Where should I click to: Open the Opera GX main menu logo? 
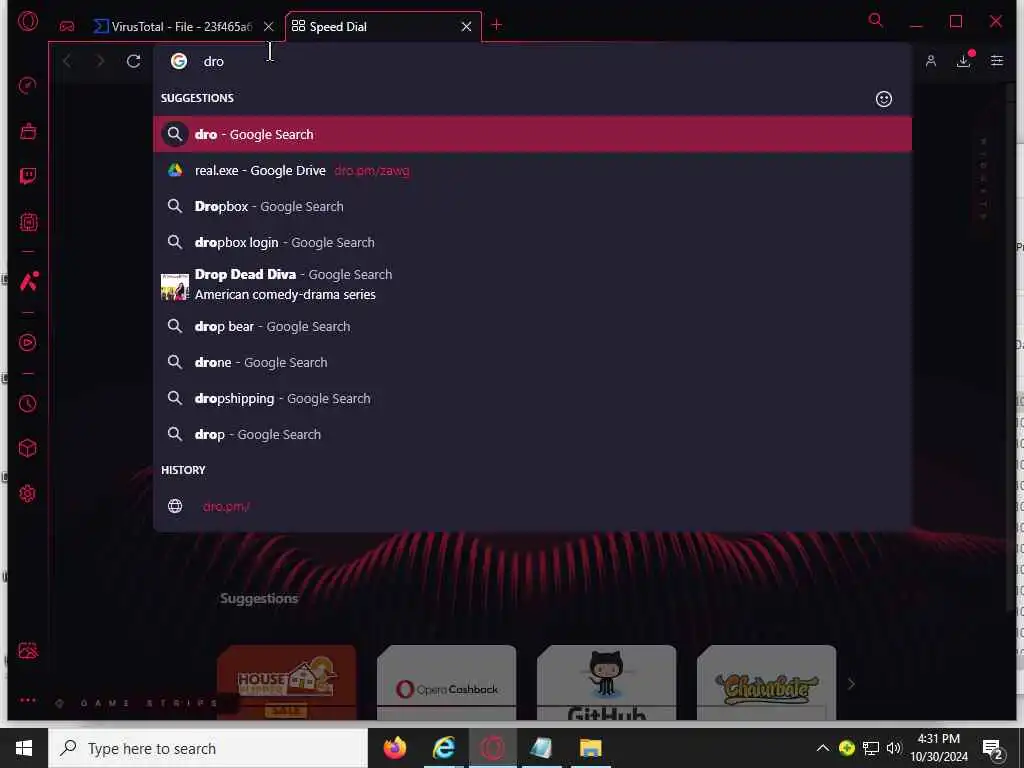[x=27, y=22]
